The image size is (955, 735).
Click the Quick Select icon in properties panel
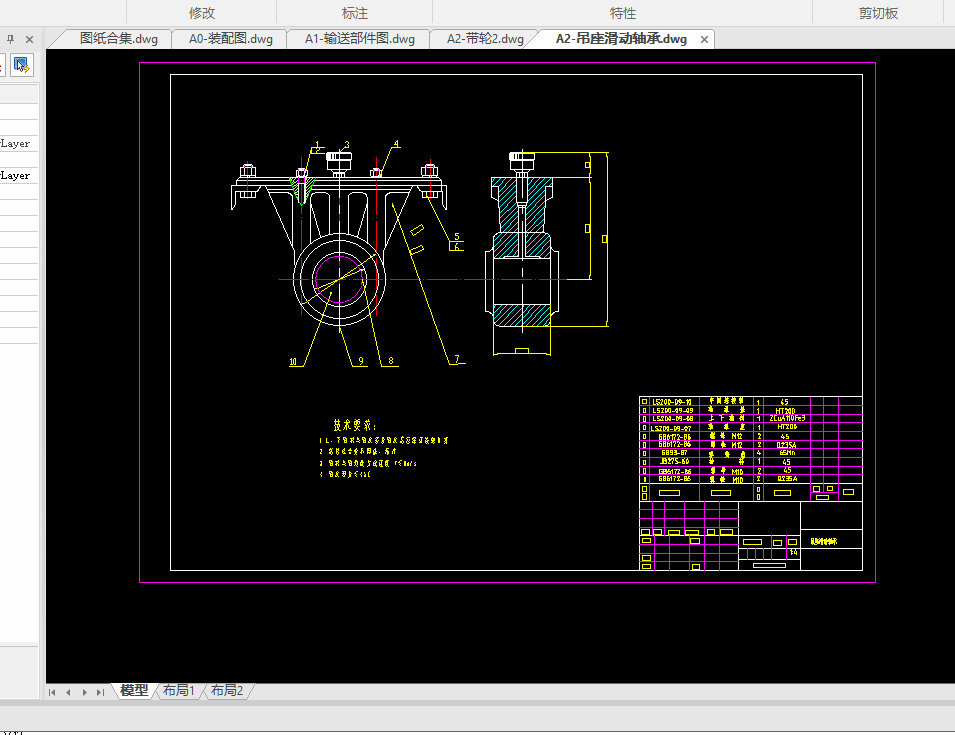[22, 66]
